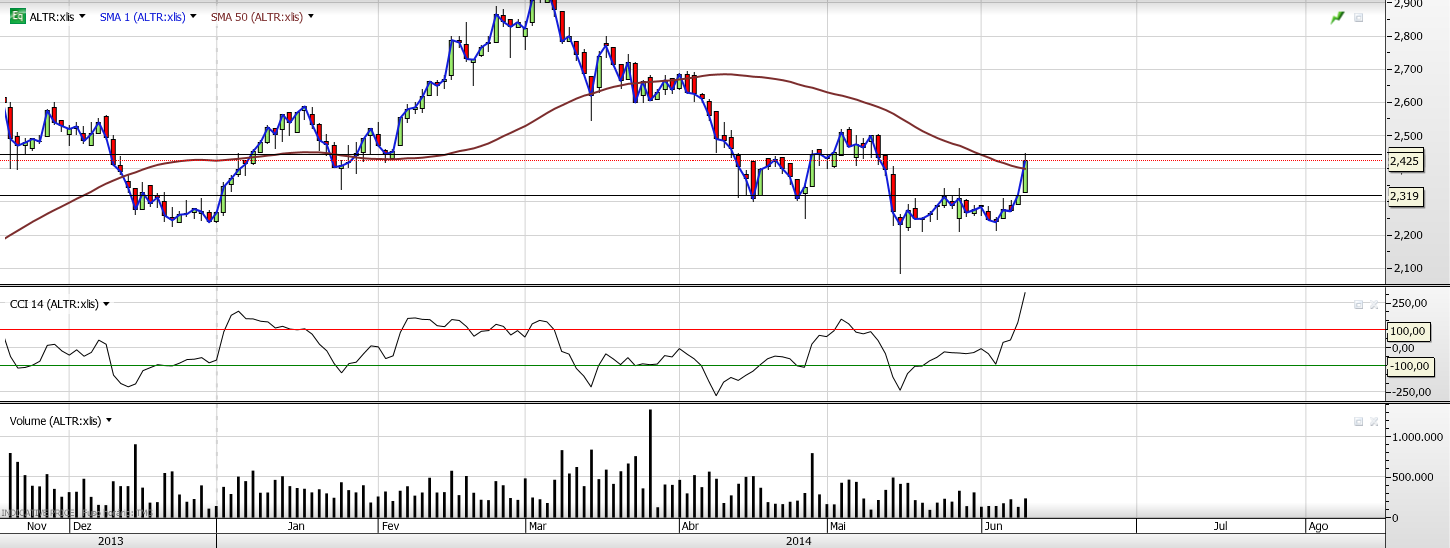Close the CCI 14 indicator panel
The width and height of the screenshot is (1450, 548).
tap(1373, 304)
